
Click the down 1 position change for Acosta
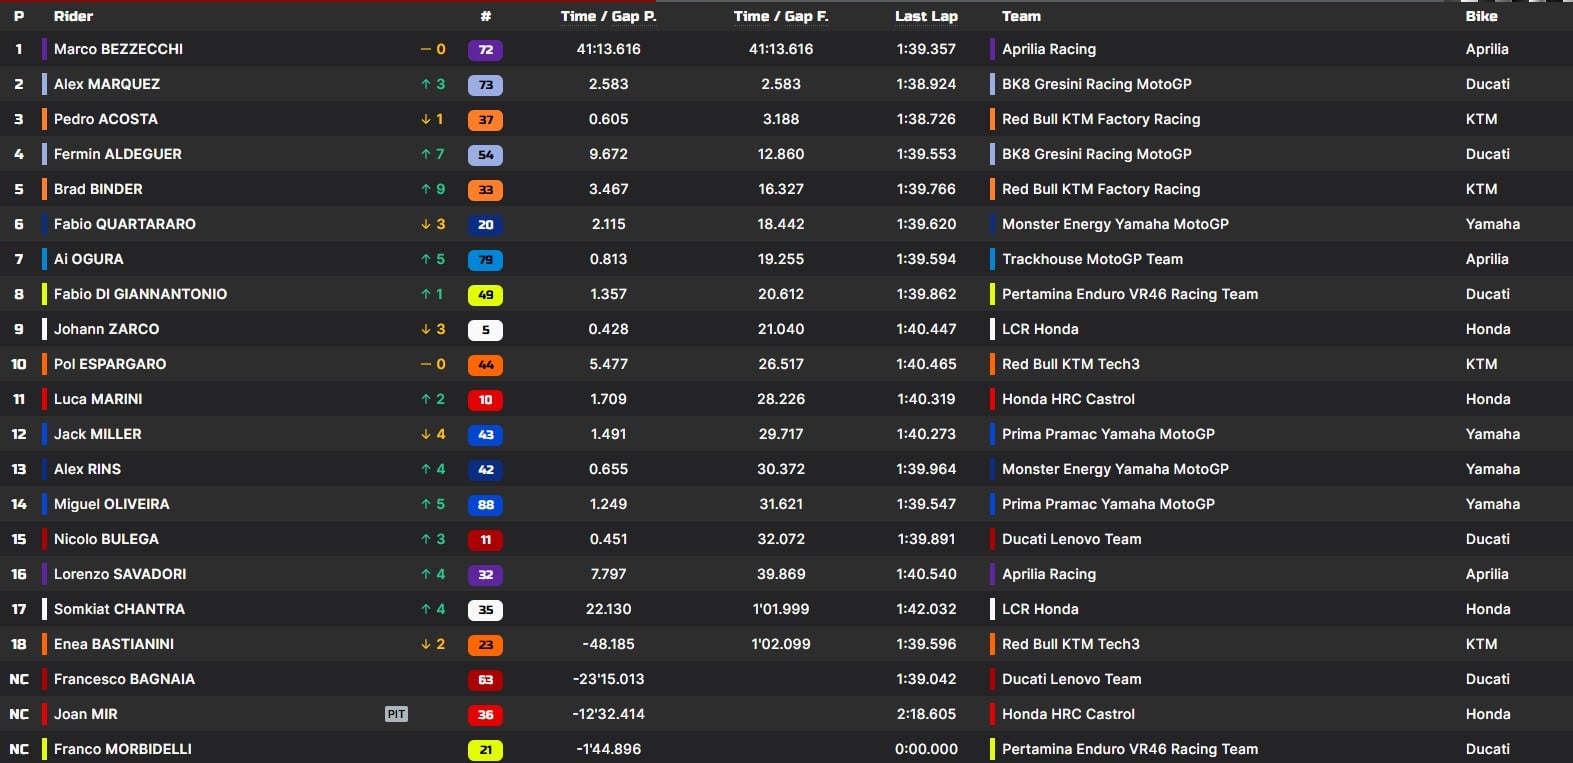tap(432, 119)
